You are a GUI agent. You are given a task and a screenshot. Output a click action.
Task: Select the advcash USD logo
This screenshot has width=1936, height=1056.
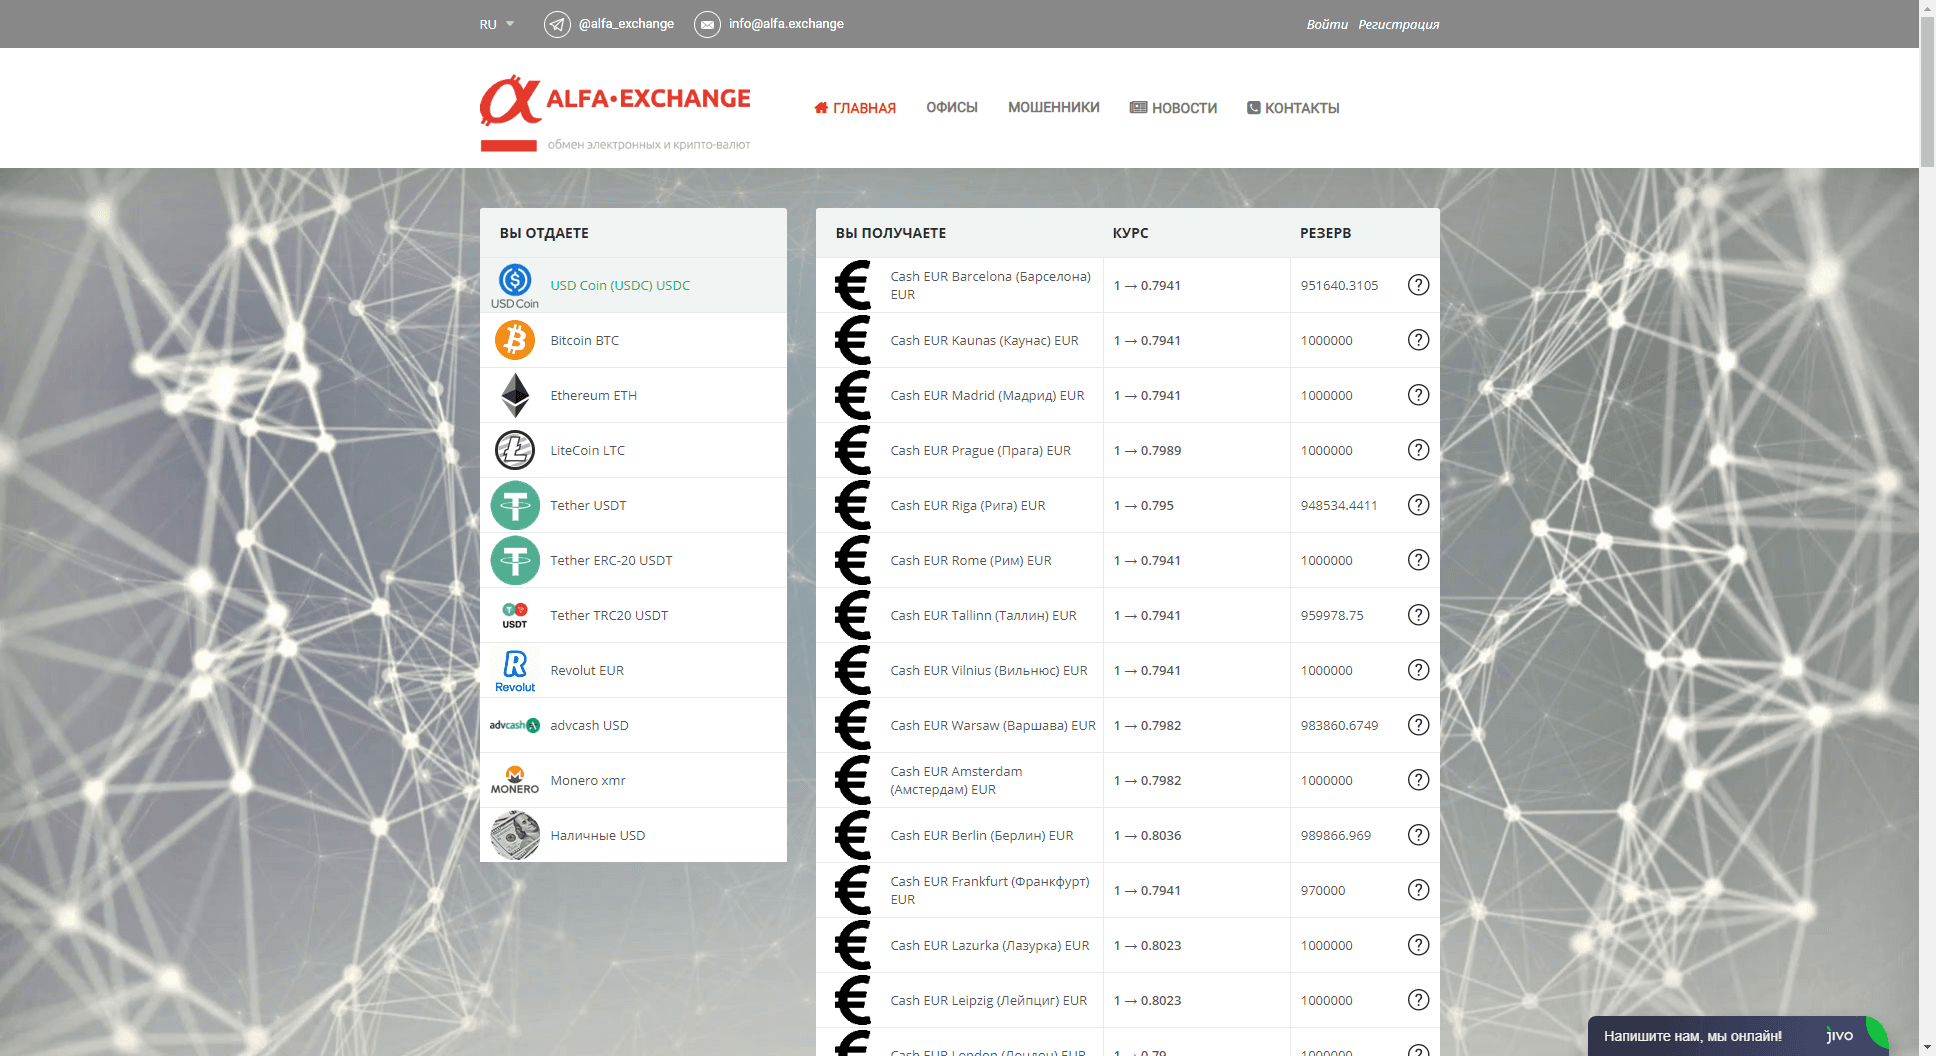(514, 725)
